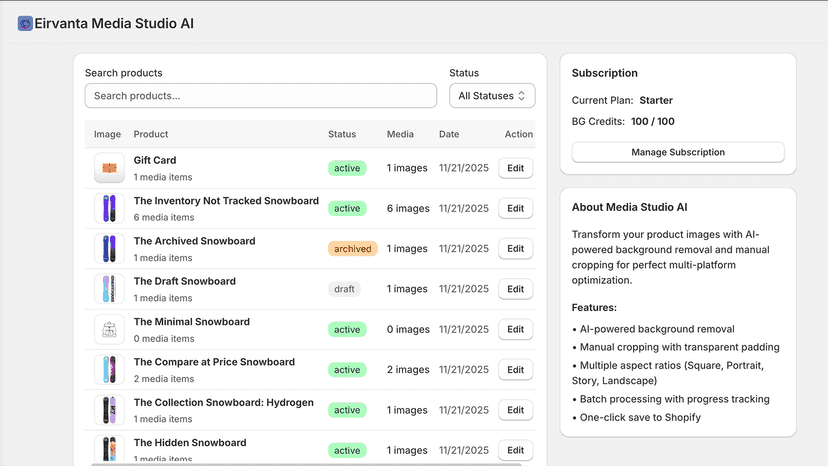Select The Compare at Price Snowboard name
Screen dimensions: 828x466
(214, 362)
